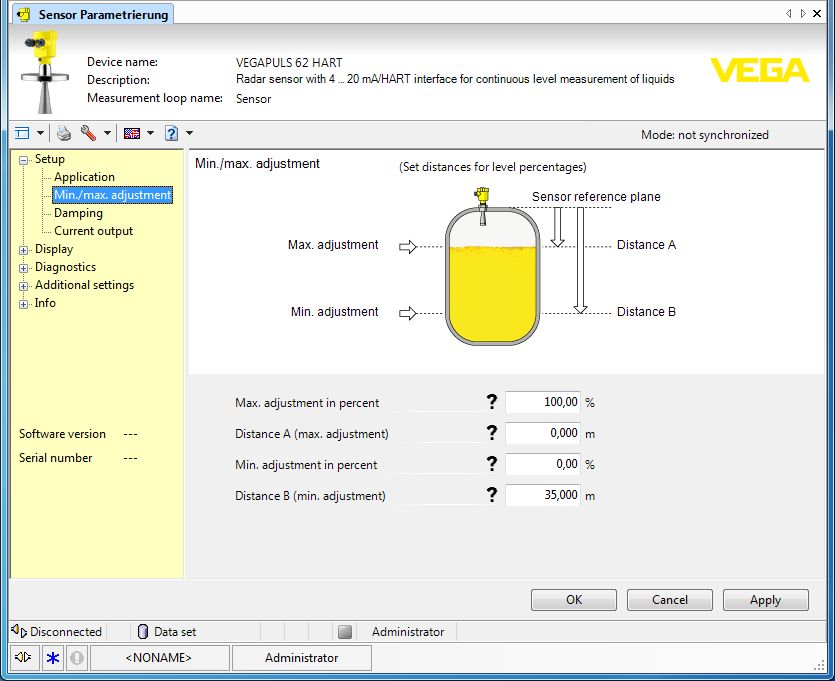The width and height of the screenshot is (835, 681).
Task: Click the Min. adjustment arrow icon in diagram
Action: click(x=407, y=313)
